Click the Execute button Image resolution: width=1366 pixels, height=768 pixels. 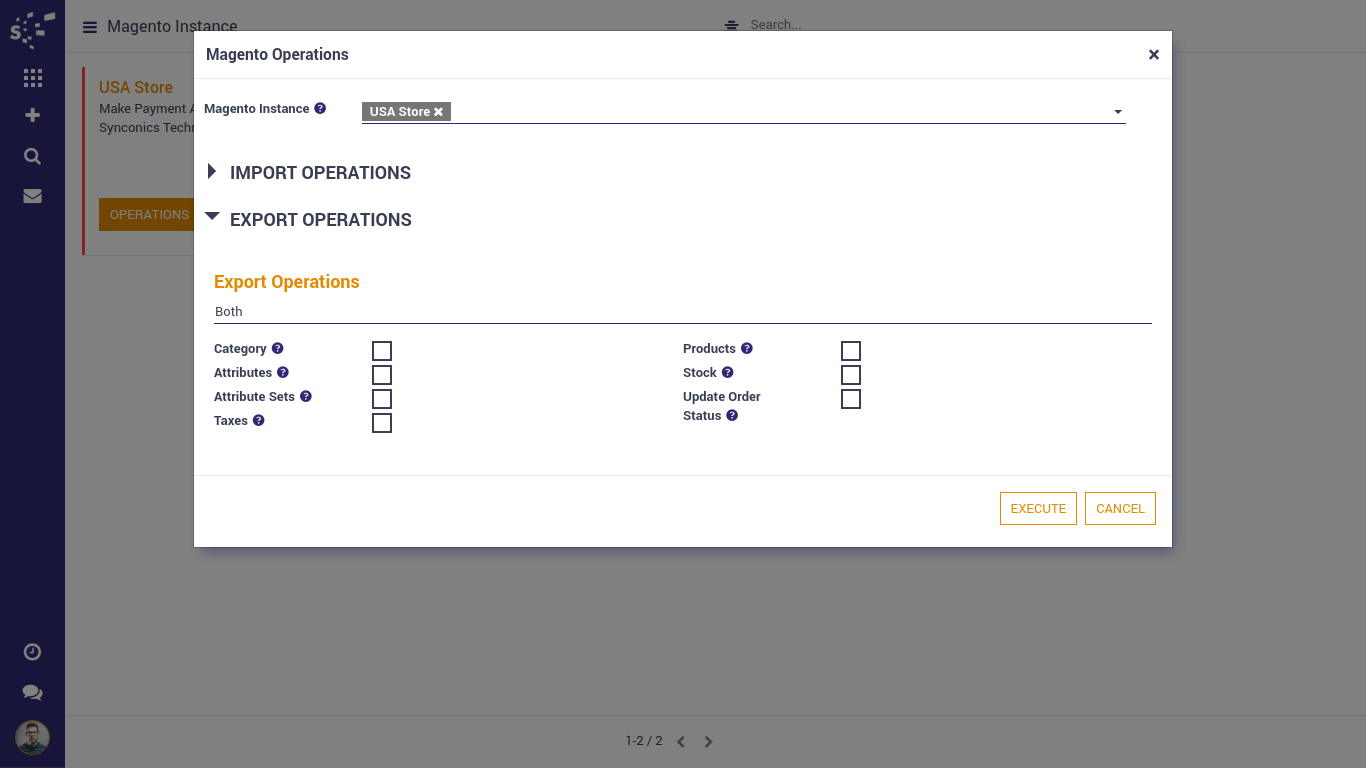coord(1038,508)
